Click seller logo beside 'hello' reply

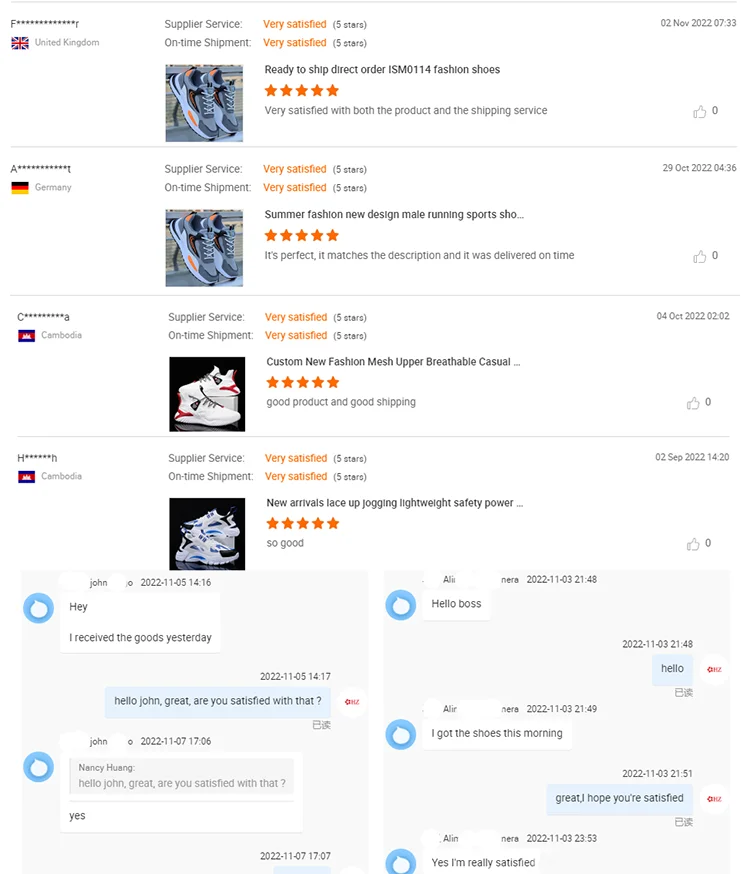714,669
